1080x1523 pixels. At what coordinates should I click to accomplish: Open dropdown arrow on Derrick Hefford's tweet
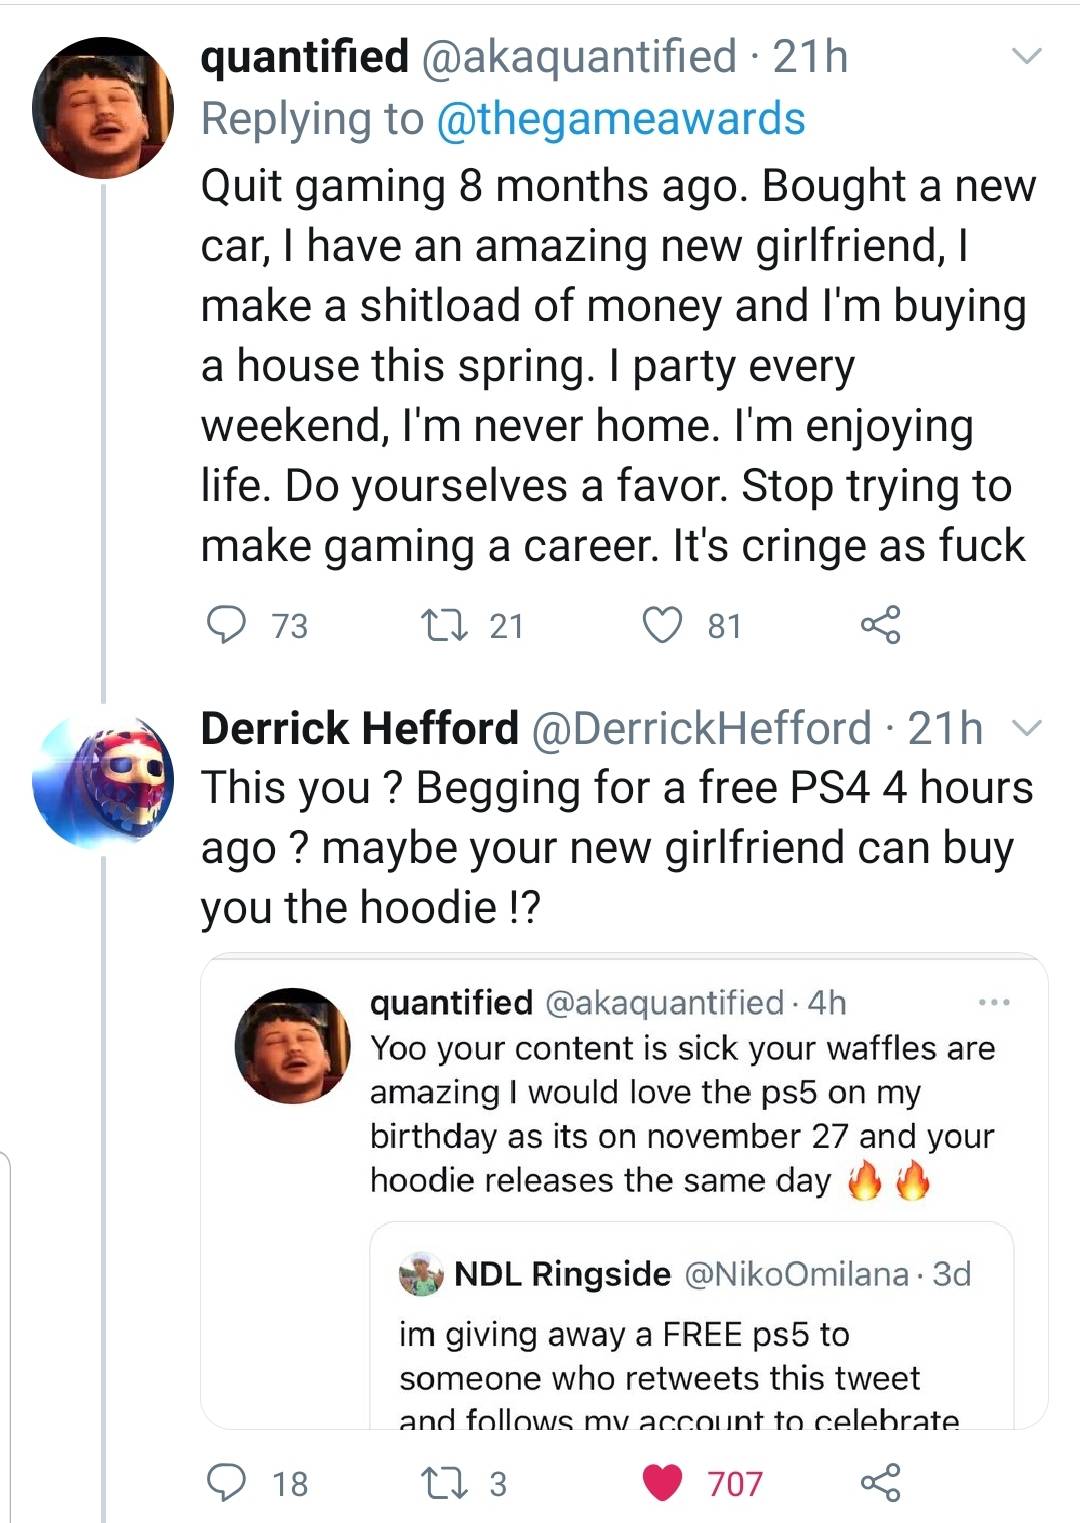pos(1027,728)
